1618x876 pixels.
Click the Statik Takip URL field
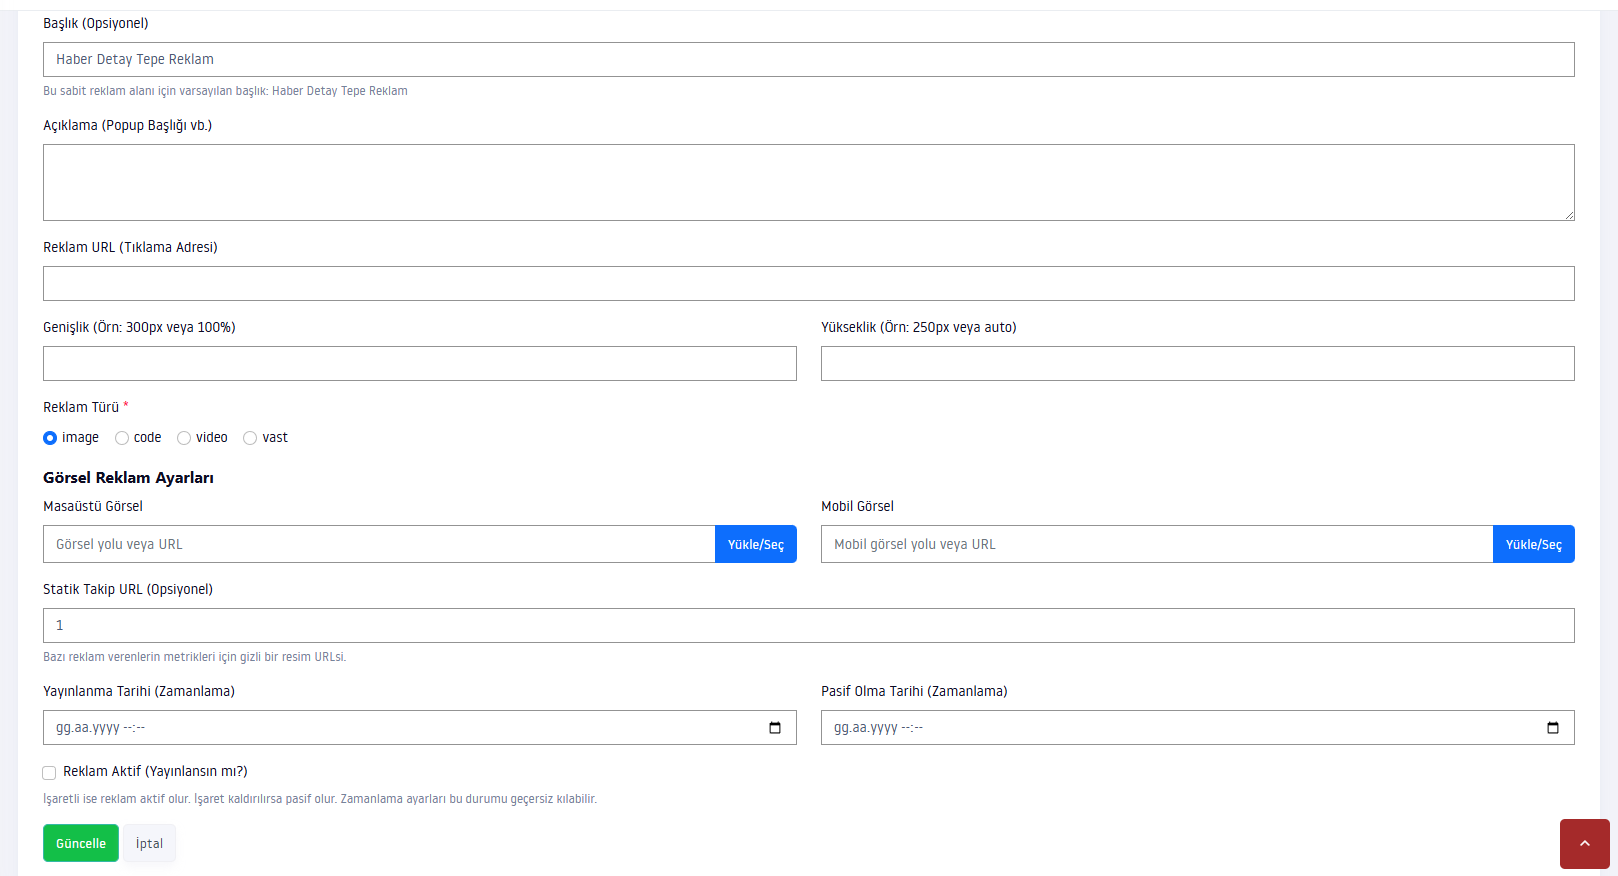click(809, 625)
